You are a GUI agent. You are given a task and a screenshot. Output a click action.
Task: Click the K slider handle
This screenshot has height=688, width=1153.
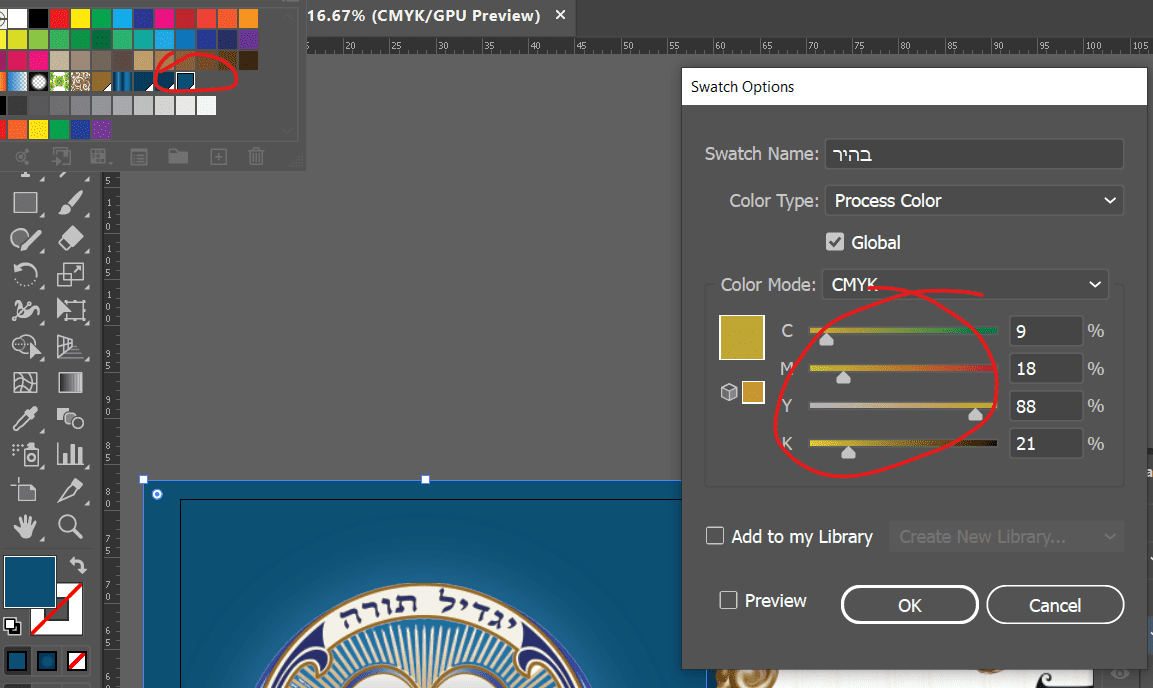point(849,452)
